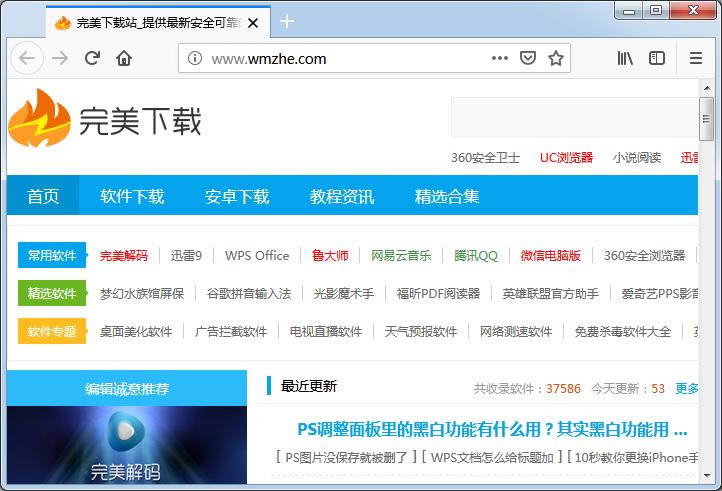
Task: Click the scrollbar up arrow
Action: 707,88
